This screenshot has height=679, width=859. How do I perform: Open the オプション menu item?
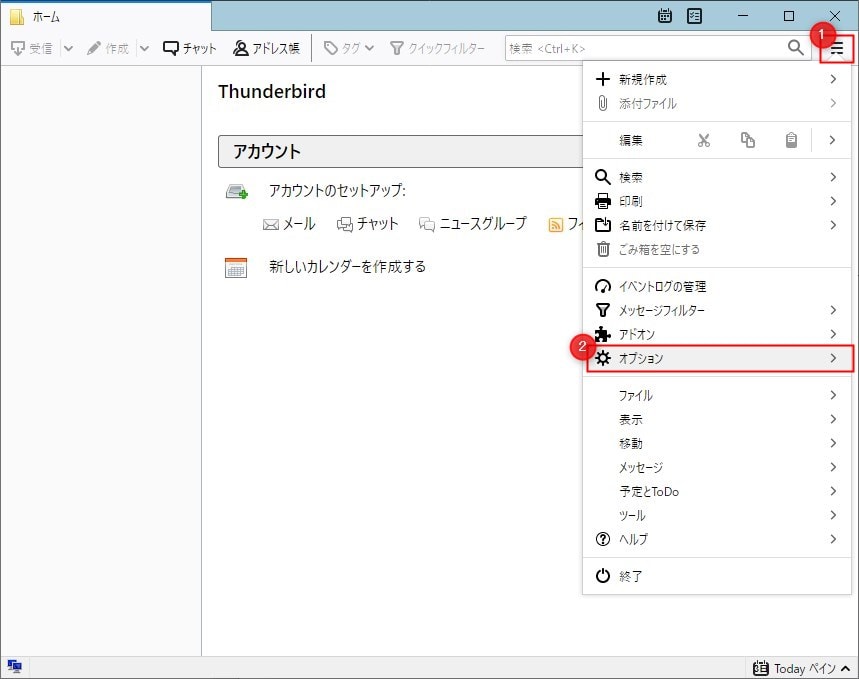(720, 359)
